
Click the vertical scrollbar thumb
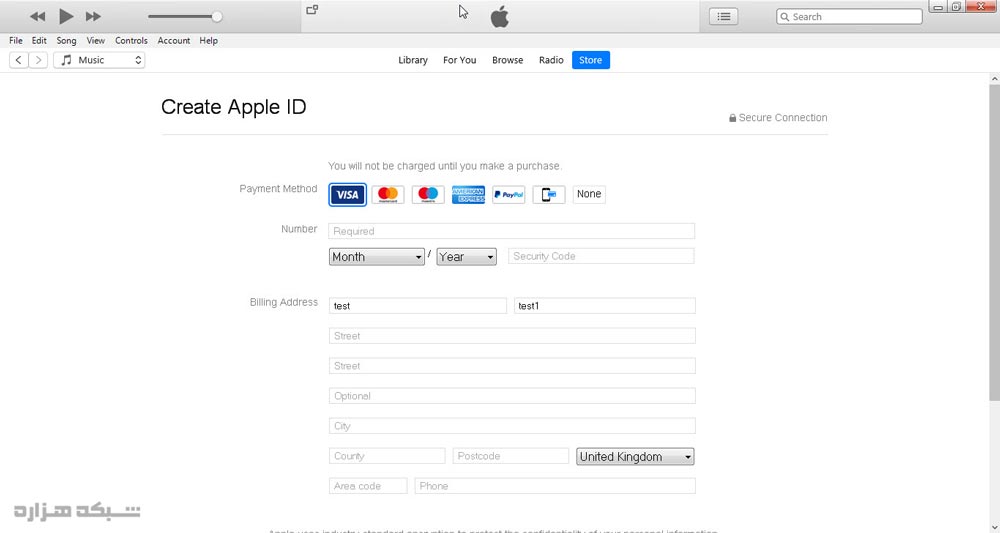[994, 242]
